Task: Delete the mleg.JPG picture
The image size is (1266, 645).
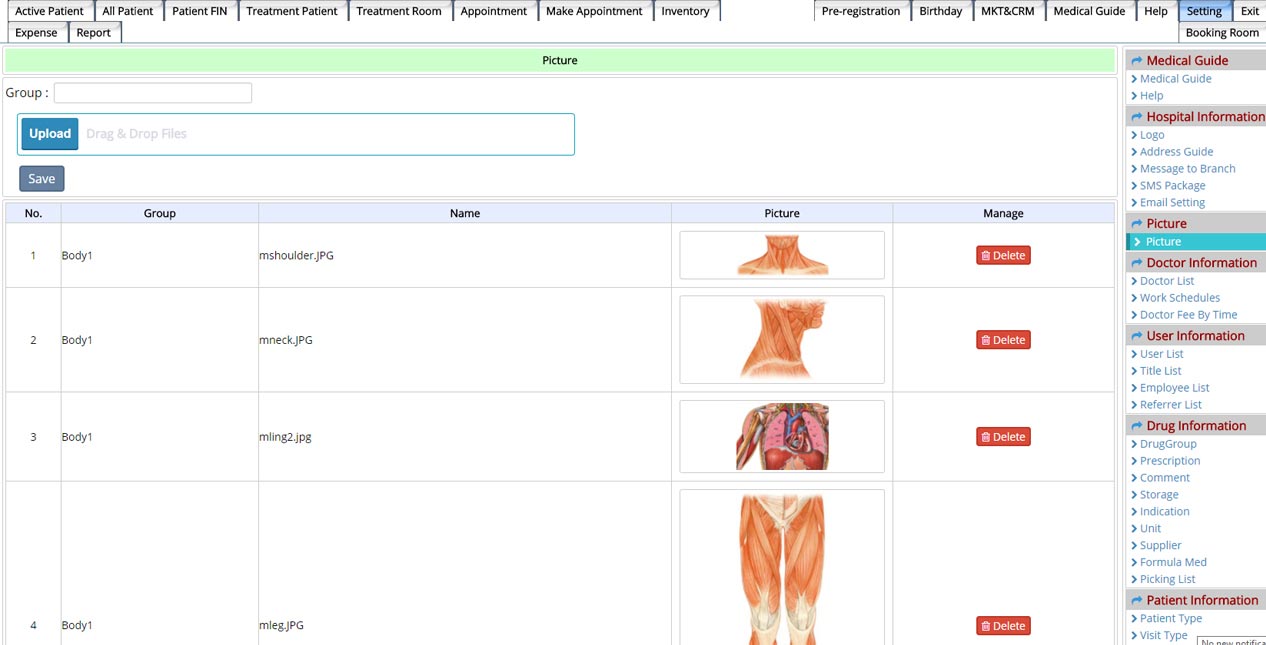Action: (x=1003, y=626)
